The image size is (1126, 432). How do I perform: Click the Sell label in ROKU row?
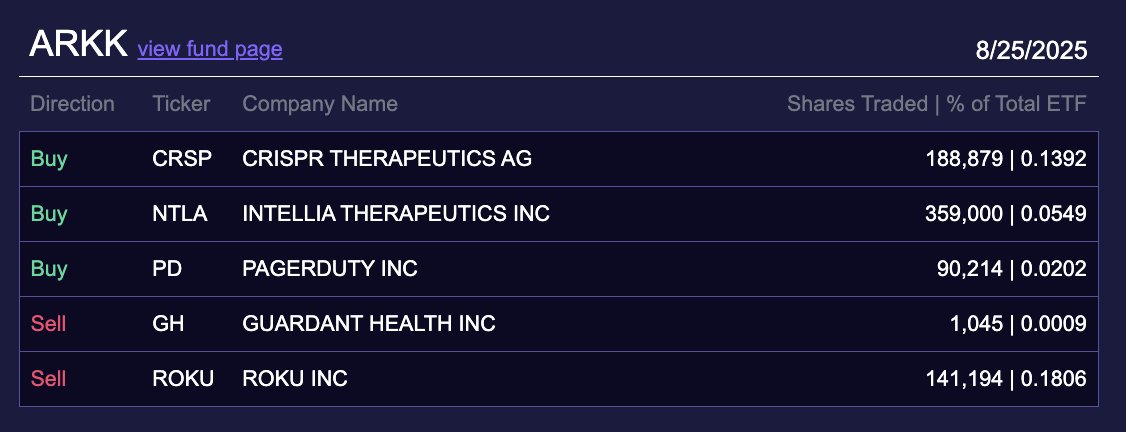48,379
